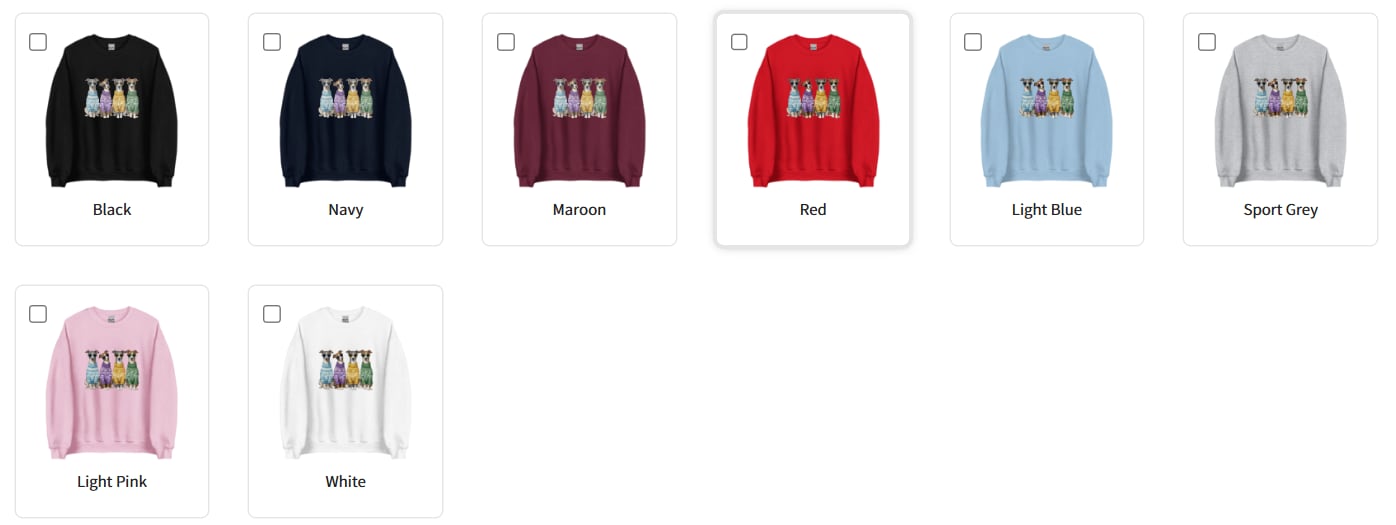Click the light blue sweatshirt image
The image size is (1396, 525).
(1047, 110)
